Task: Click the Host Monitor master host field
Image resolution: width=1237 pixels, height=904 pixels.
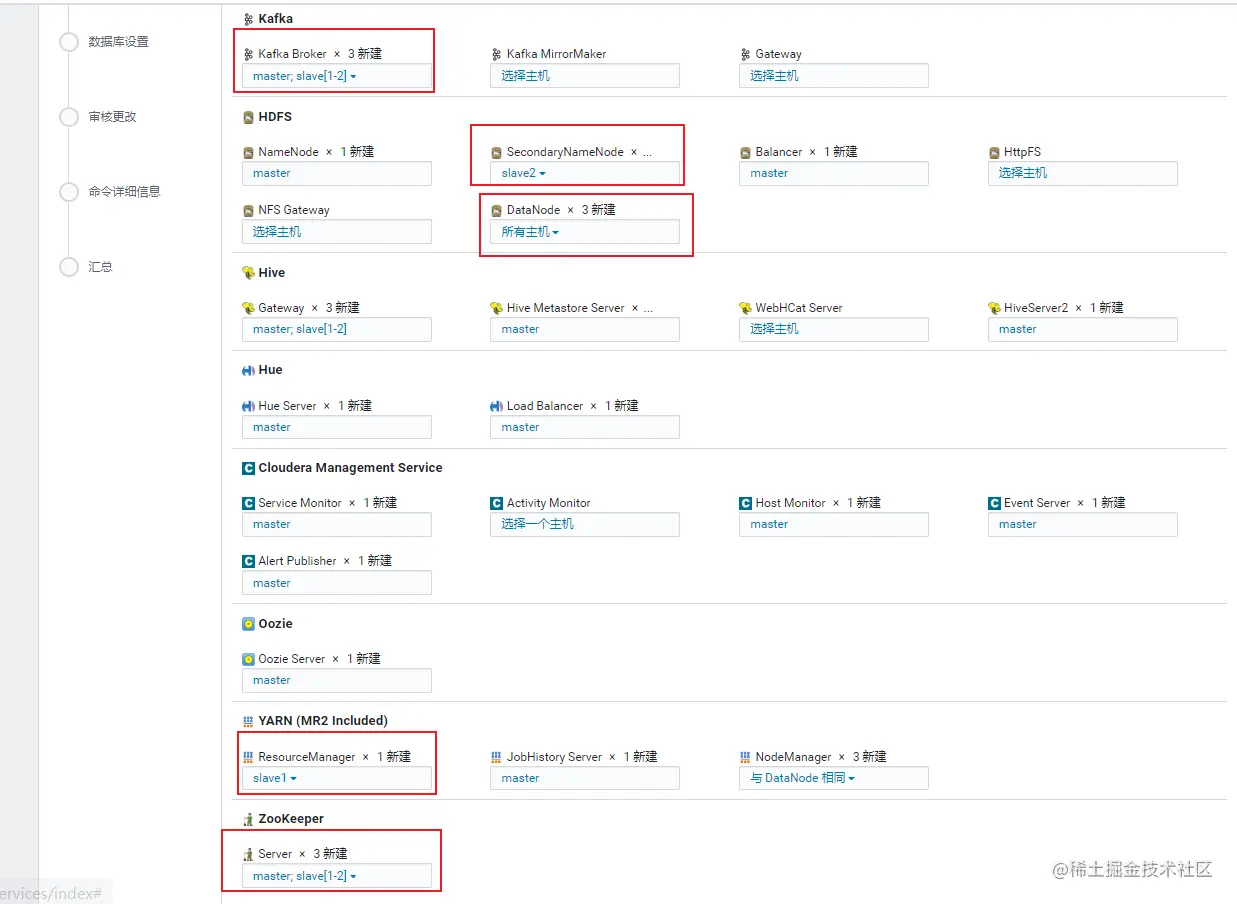Action: (834, 524)
